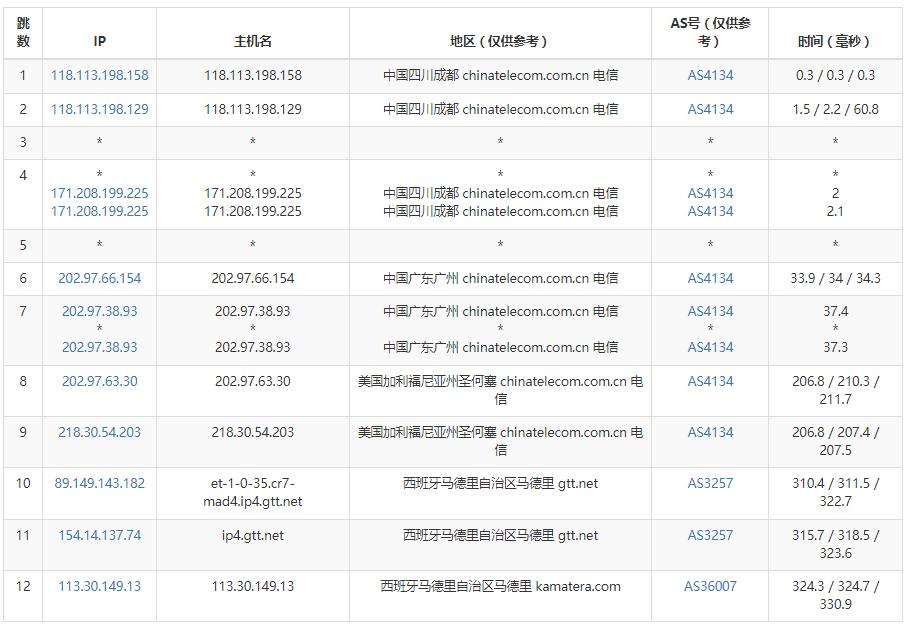Select hostname 202.97.66.154 text

pyautogui.click(x=253, y=278)
